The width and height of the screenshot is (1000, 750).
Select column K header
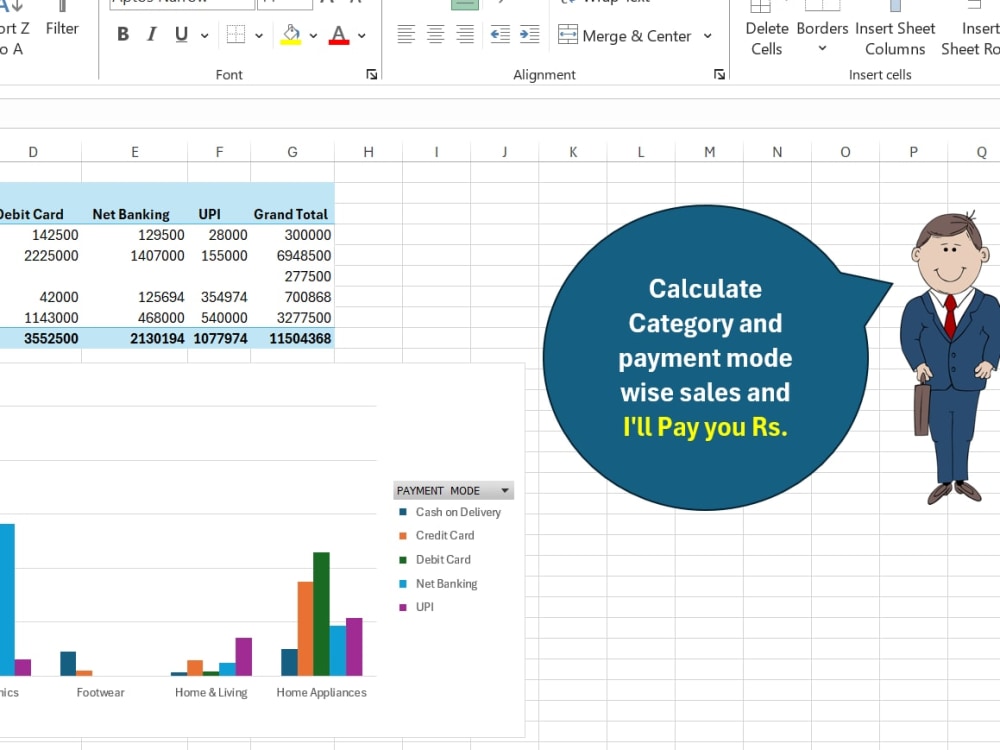click(573, 152)
